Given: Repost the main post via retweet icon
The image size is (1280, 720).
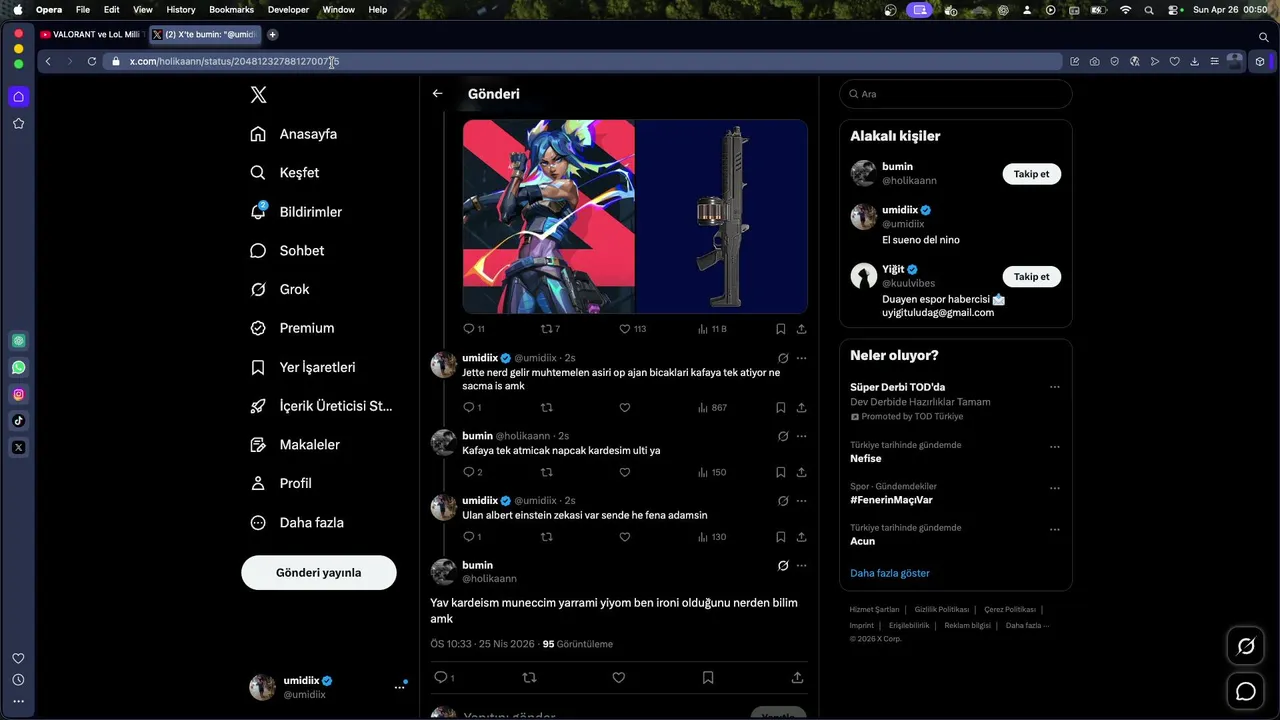Looking at the screenshot, I should (529, 677).
